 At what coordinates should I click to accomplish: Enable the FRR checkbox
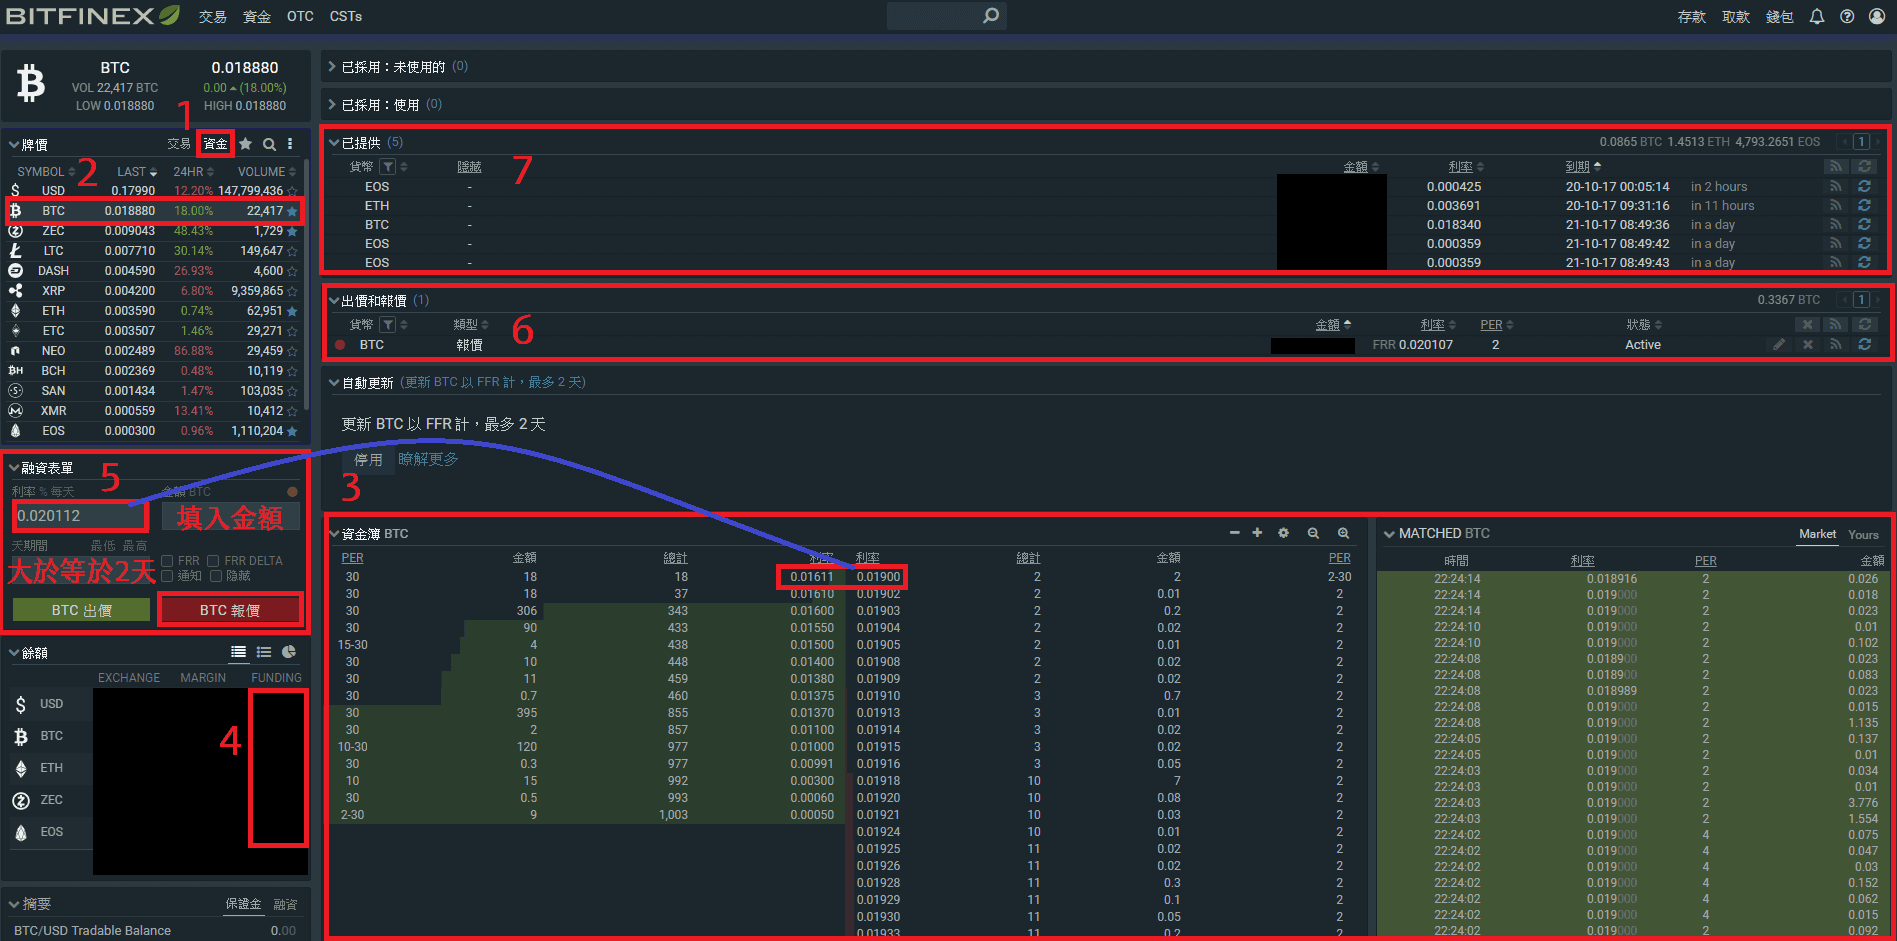tap(168, 561)
